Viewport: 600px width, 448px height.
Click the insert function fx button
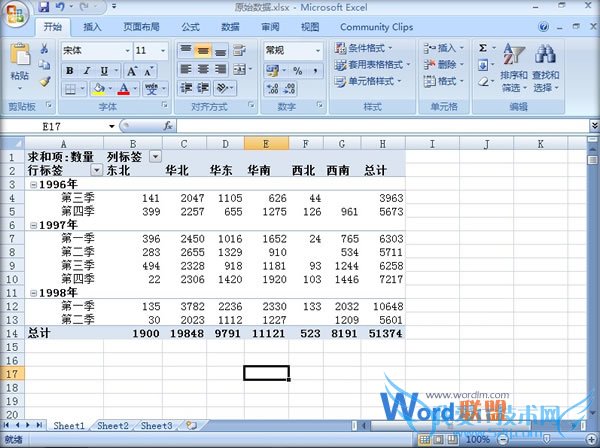pos(168,125)
